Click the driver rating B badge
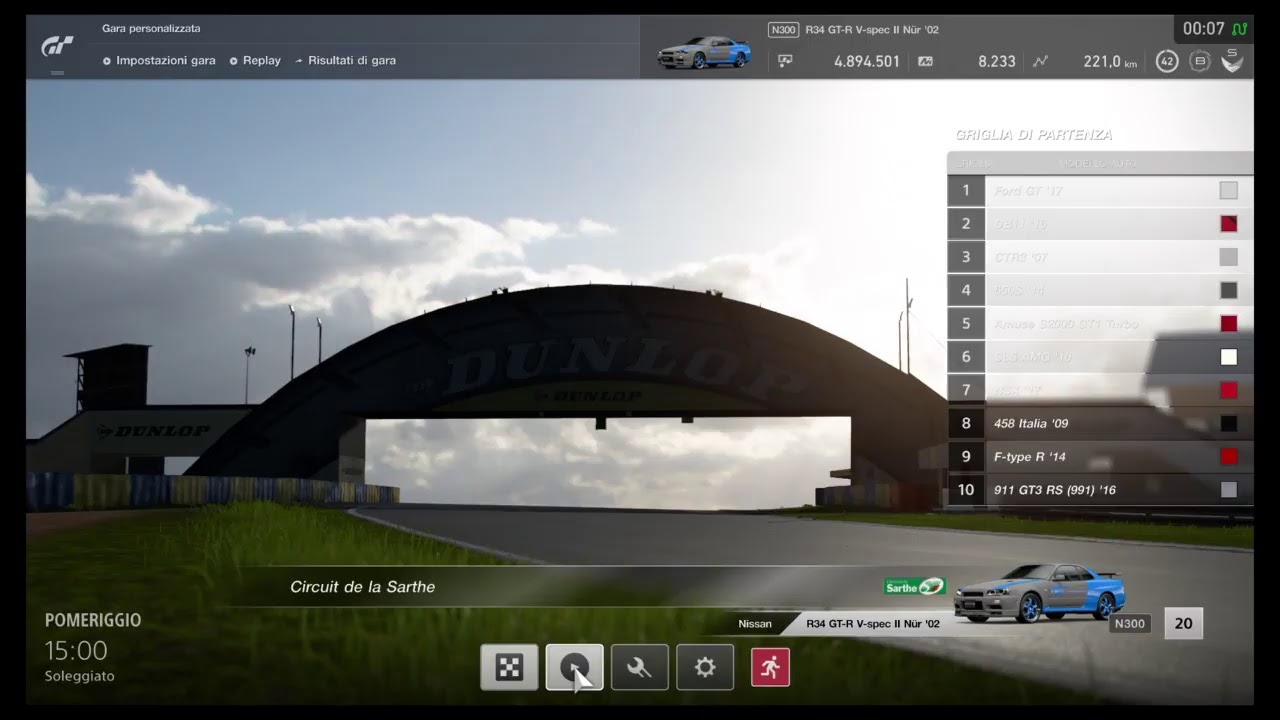 pos(1200,61)
